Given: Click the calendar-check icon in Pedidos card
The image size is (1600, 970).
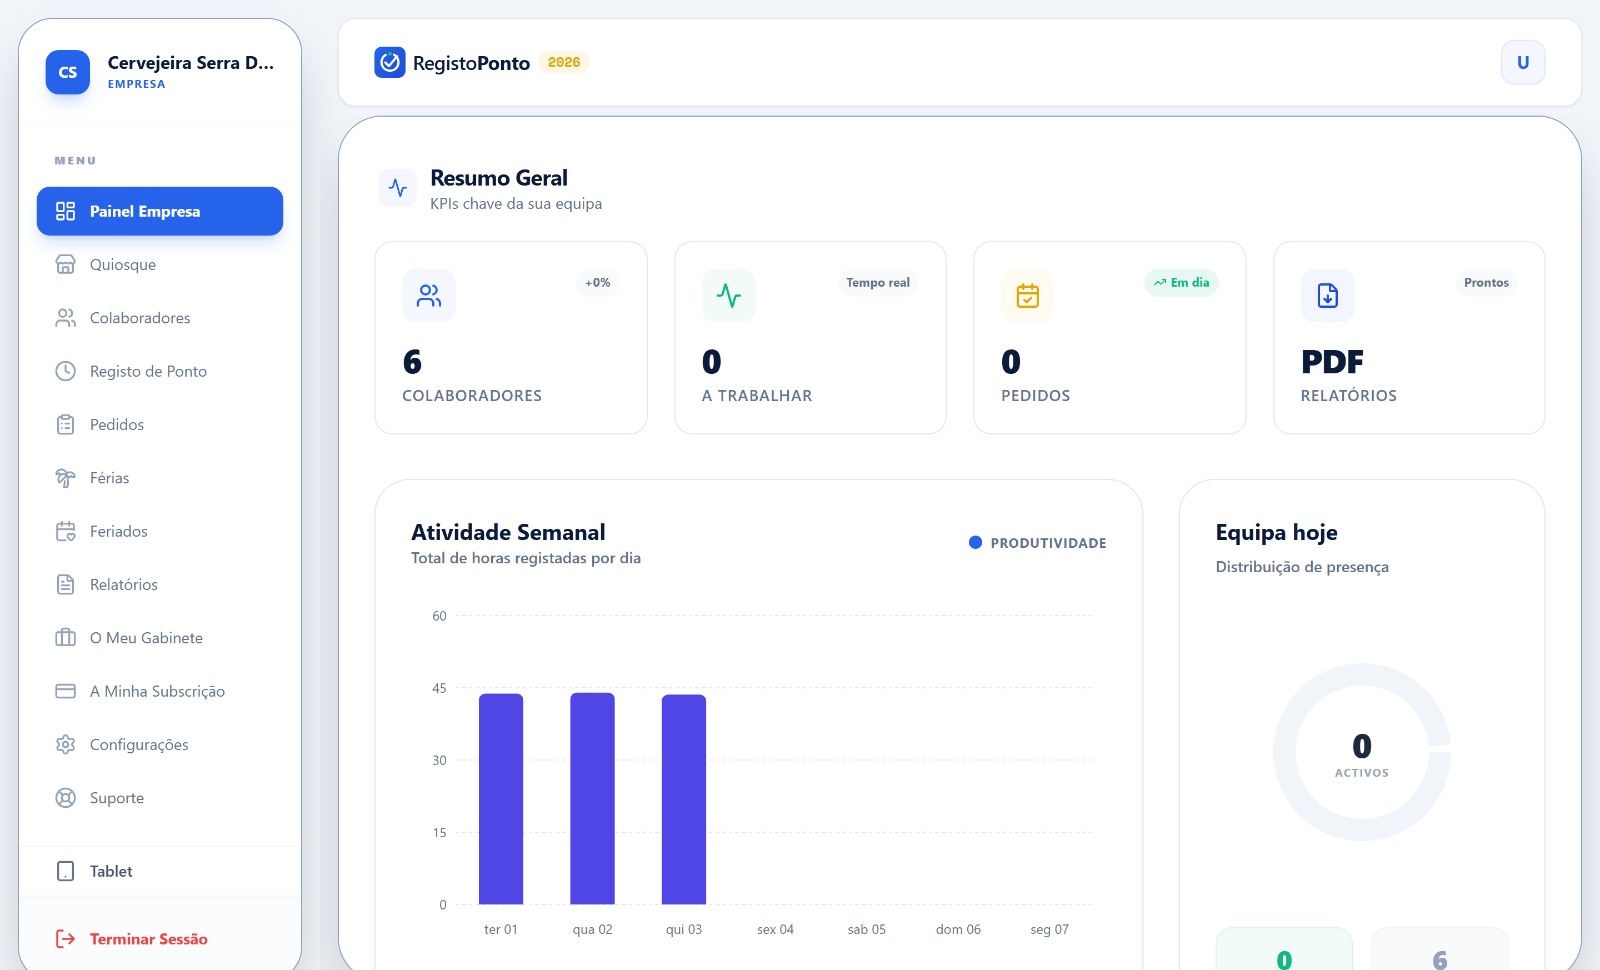Looking at the screenshot, I should [1028, 295].
